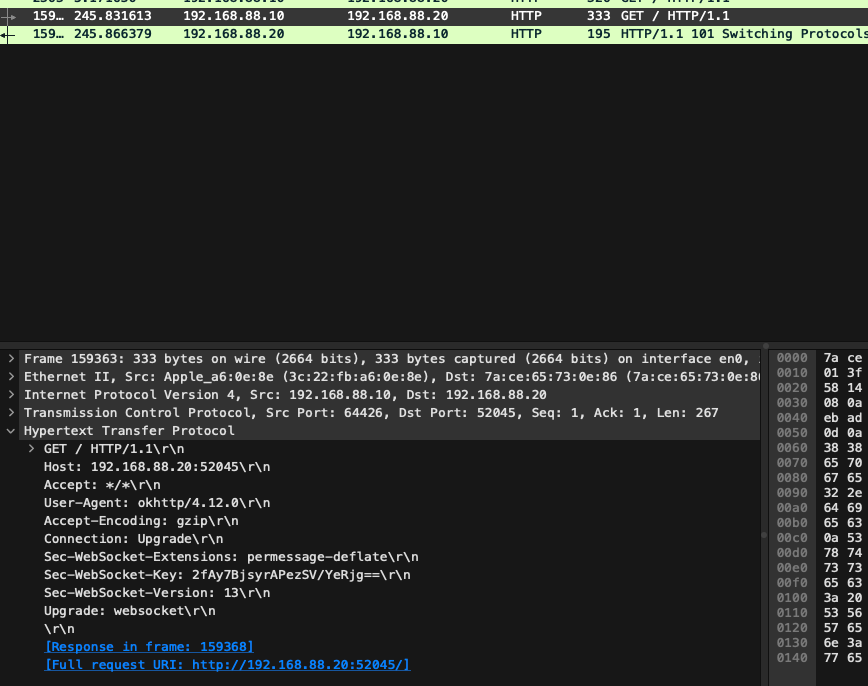This screenshot has width=868, height=686.
Task: Select the User-Agent okhttp/4.12.0 line
Action: [157, 503]
